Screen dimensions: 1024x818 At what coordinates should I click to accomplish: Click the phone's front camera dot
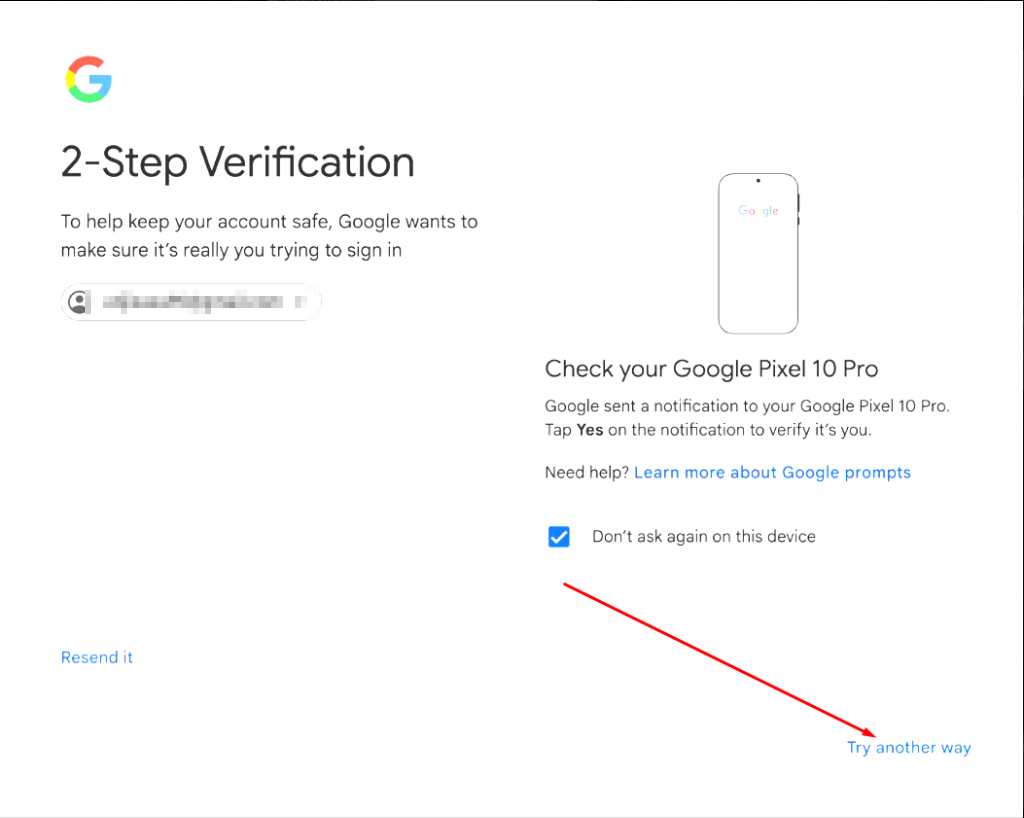758,181
